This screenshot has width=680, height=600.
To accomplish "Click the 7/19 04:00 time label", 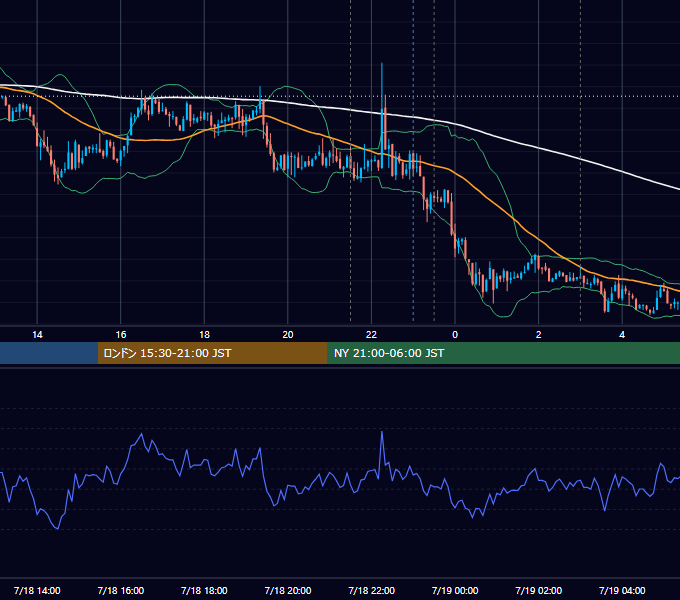I will (622, 590).
